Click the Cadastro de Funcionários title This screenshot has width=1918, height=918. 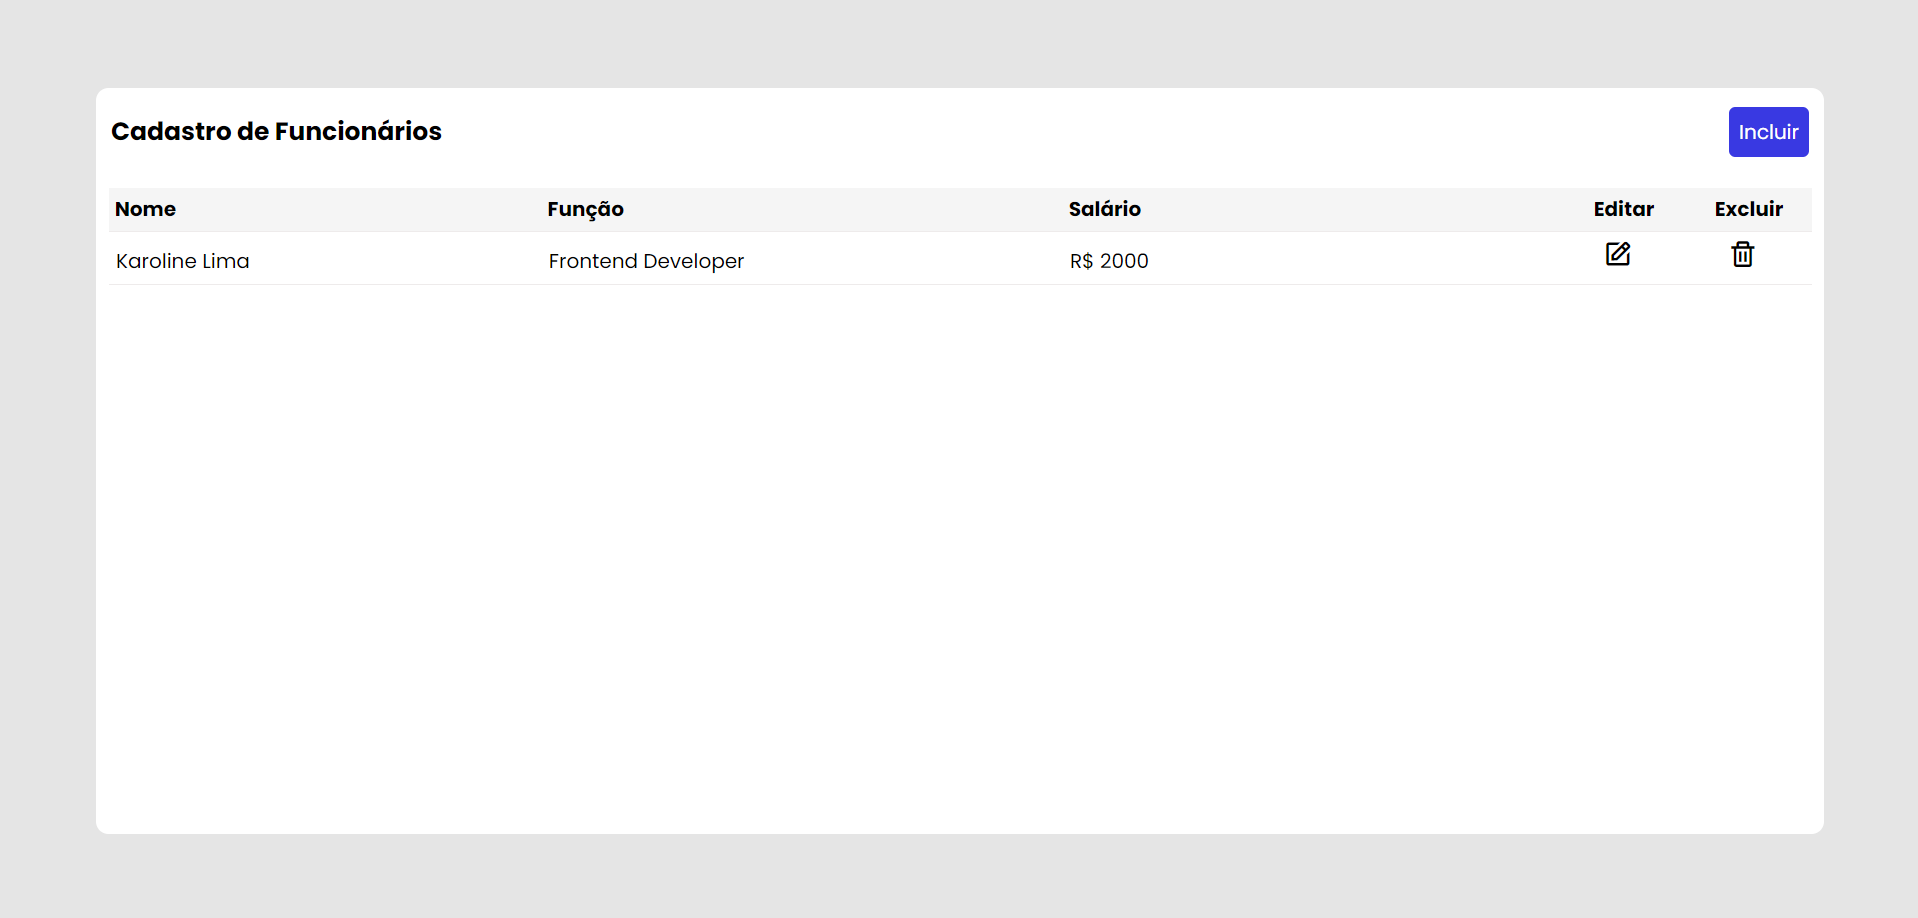[276, 131]
